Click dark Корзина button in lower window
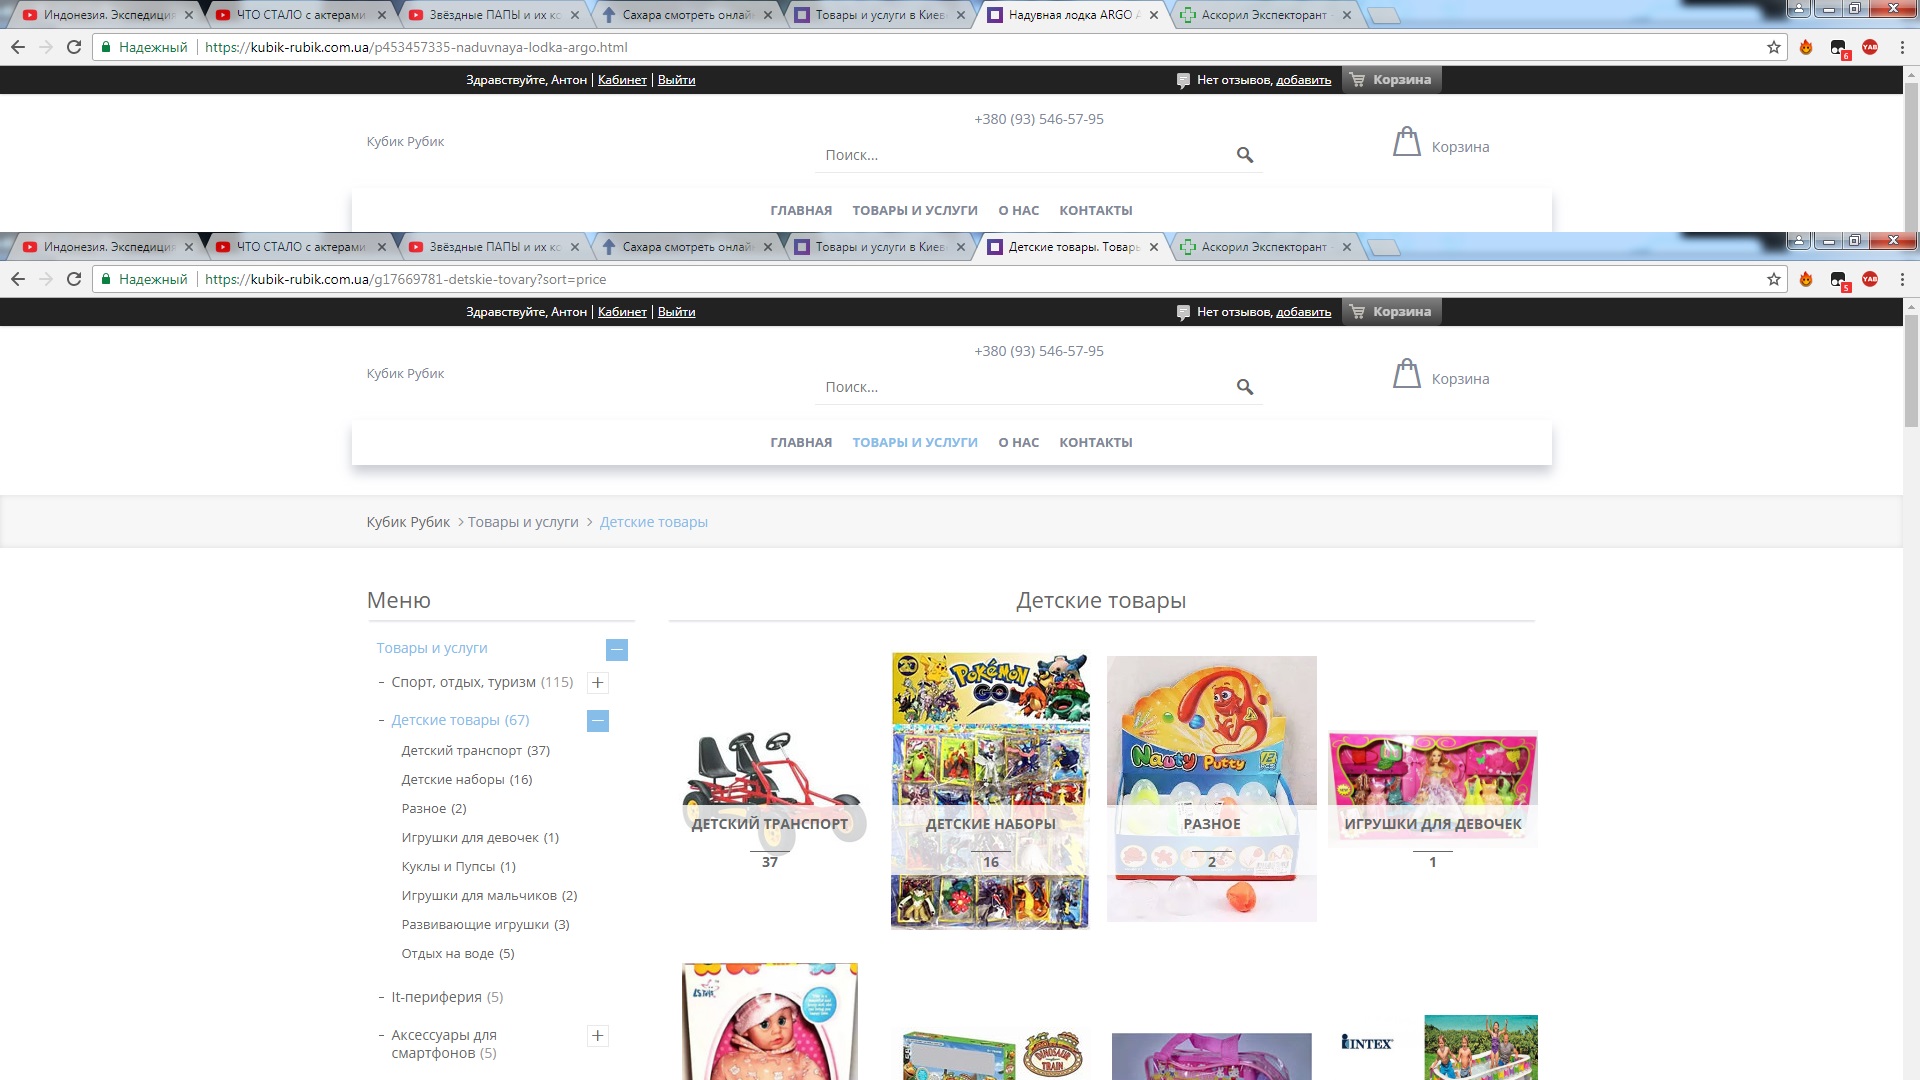1920x1080 pixels. 1391,312
